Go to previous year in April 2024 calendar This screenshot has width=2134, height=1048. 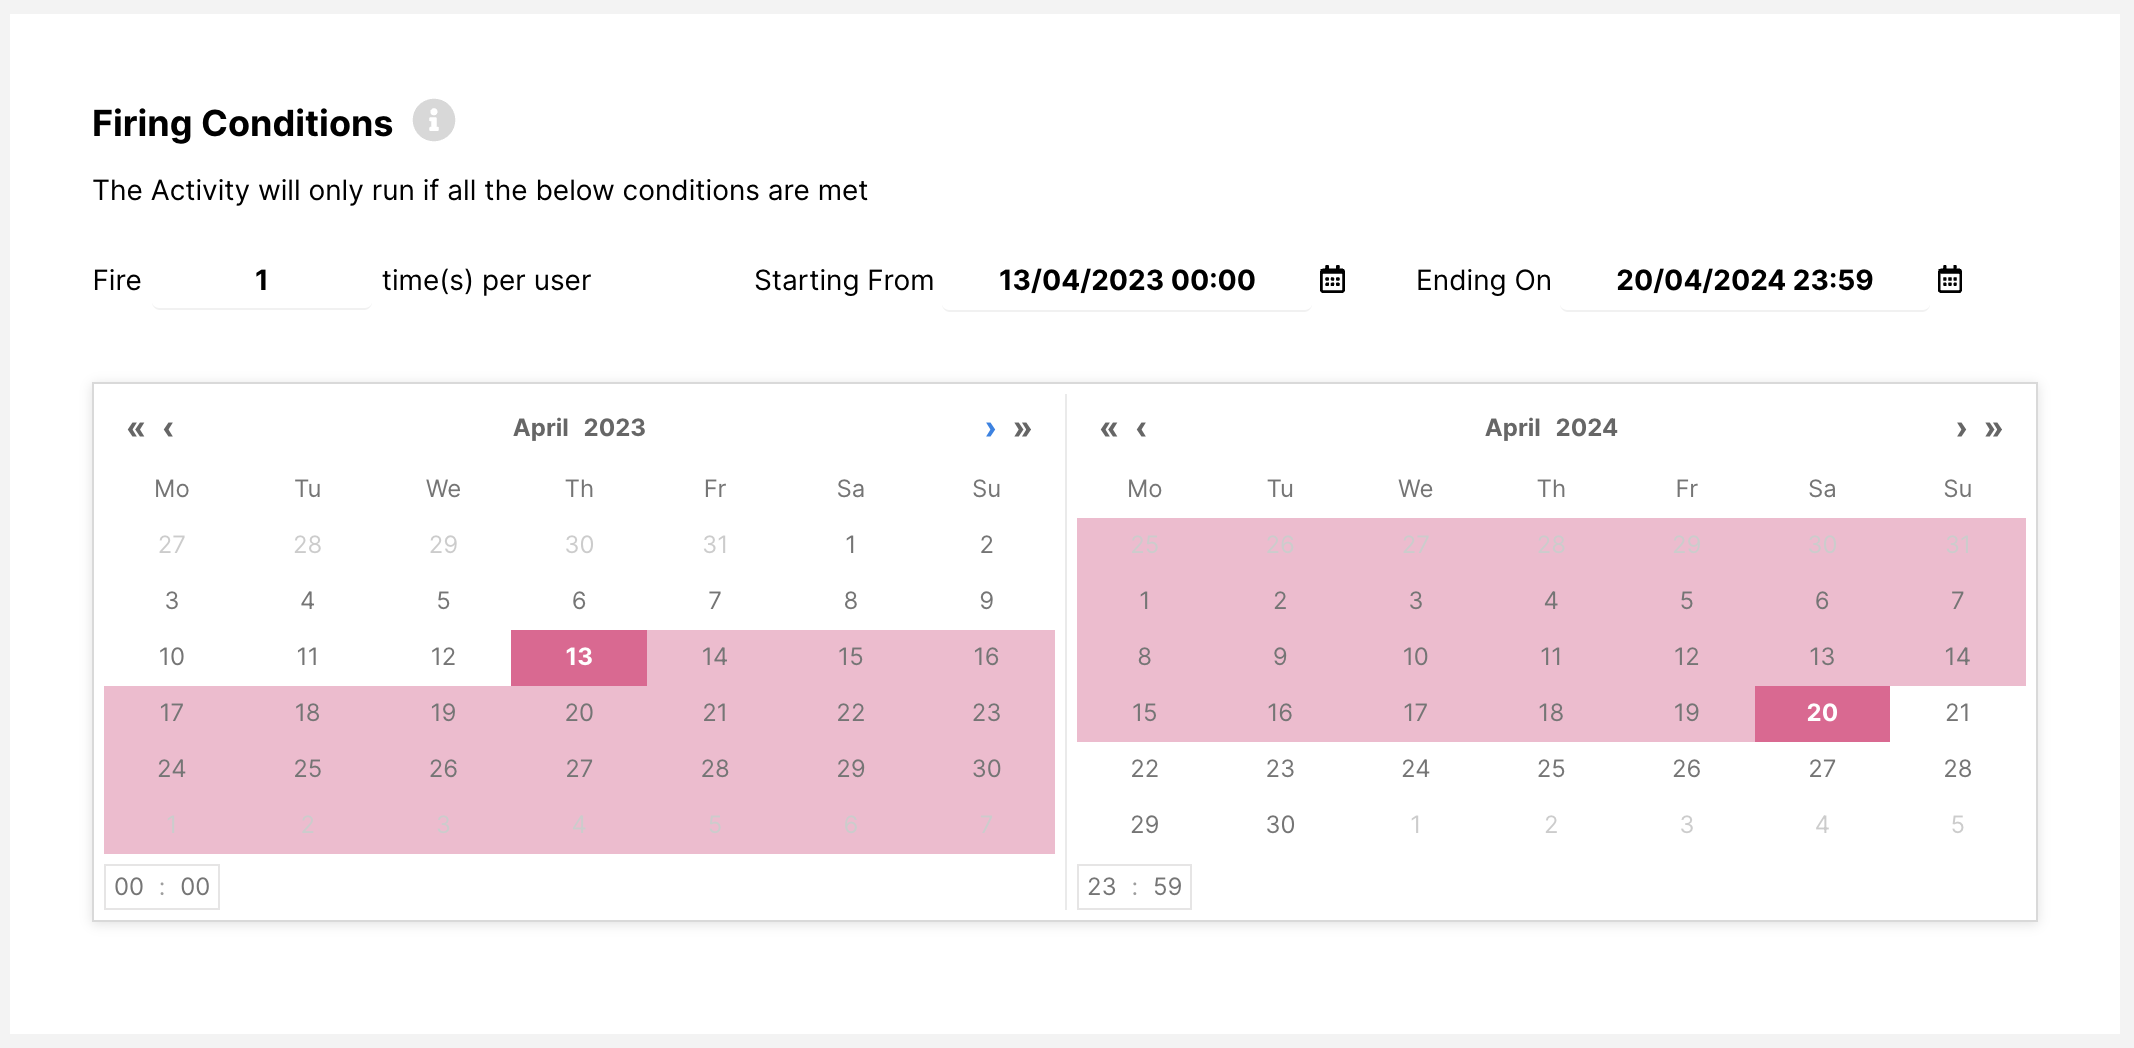(x=1108, y=429)
